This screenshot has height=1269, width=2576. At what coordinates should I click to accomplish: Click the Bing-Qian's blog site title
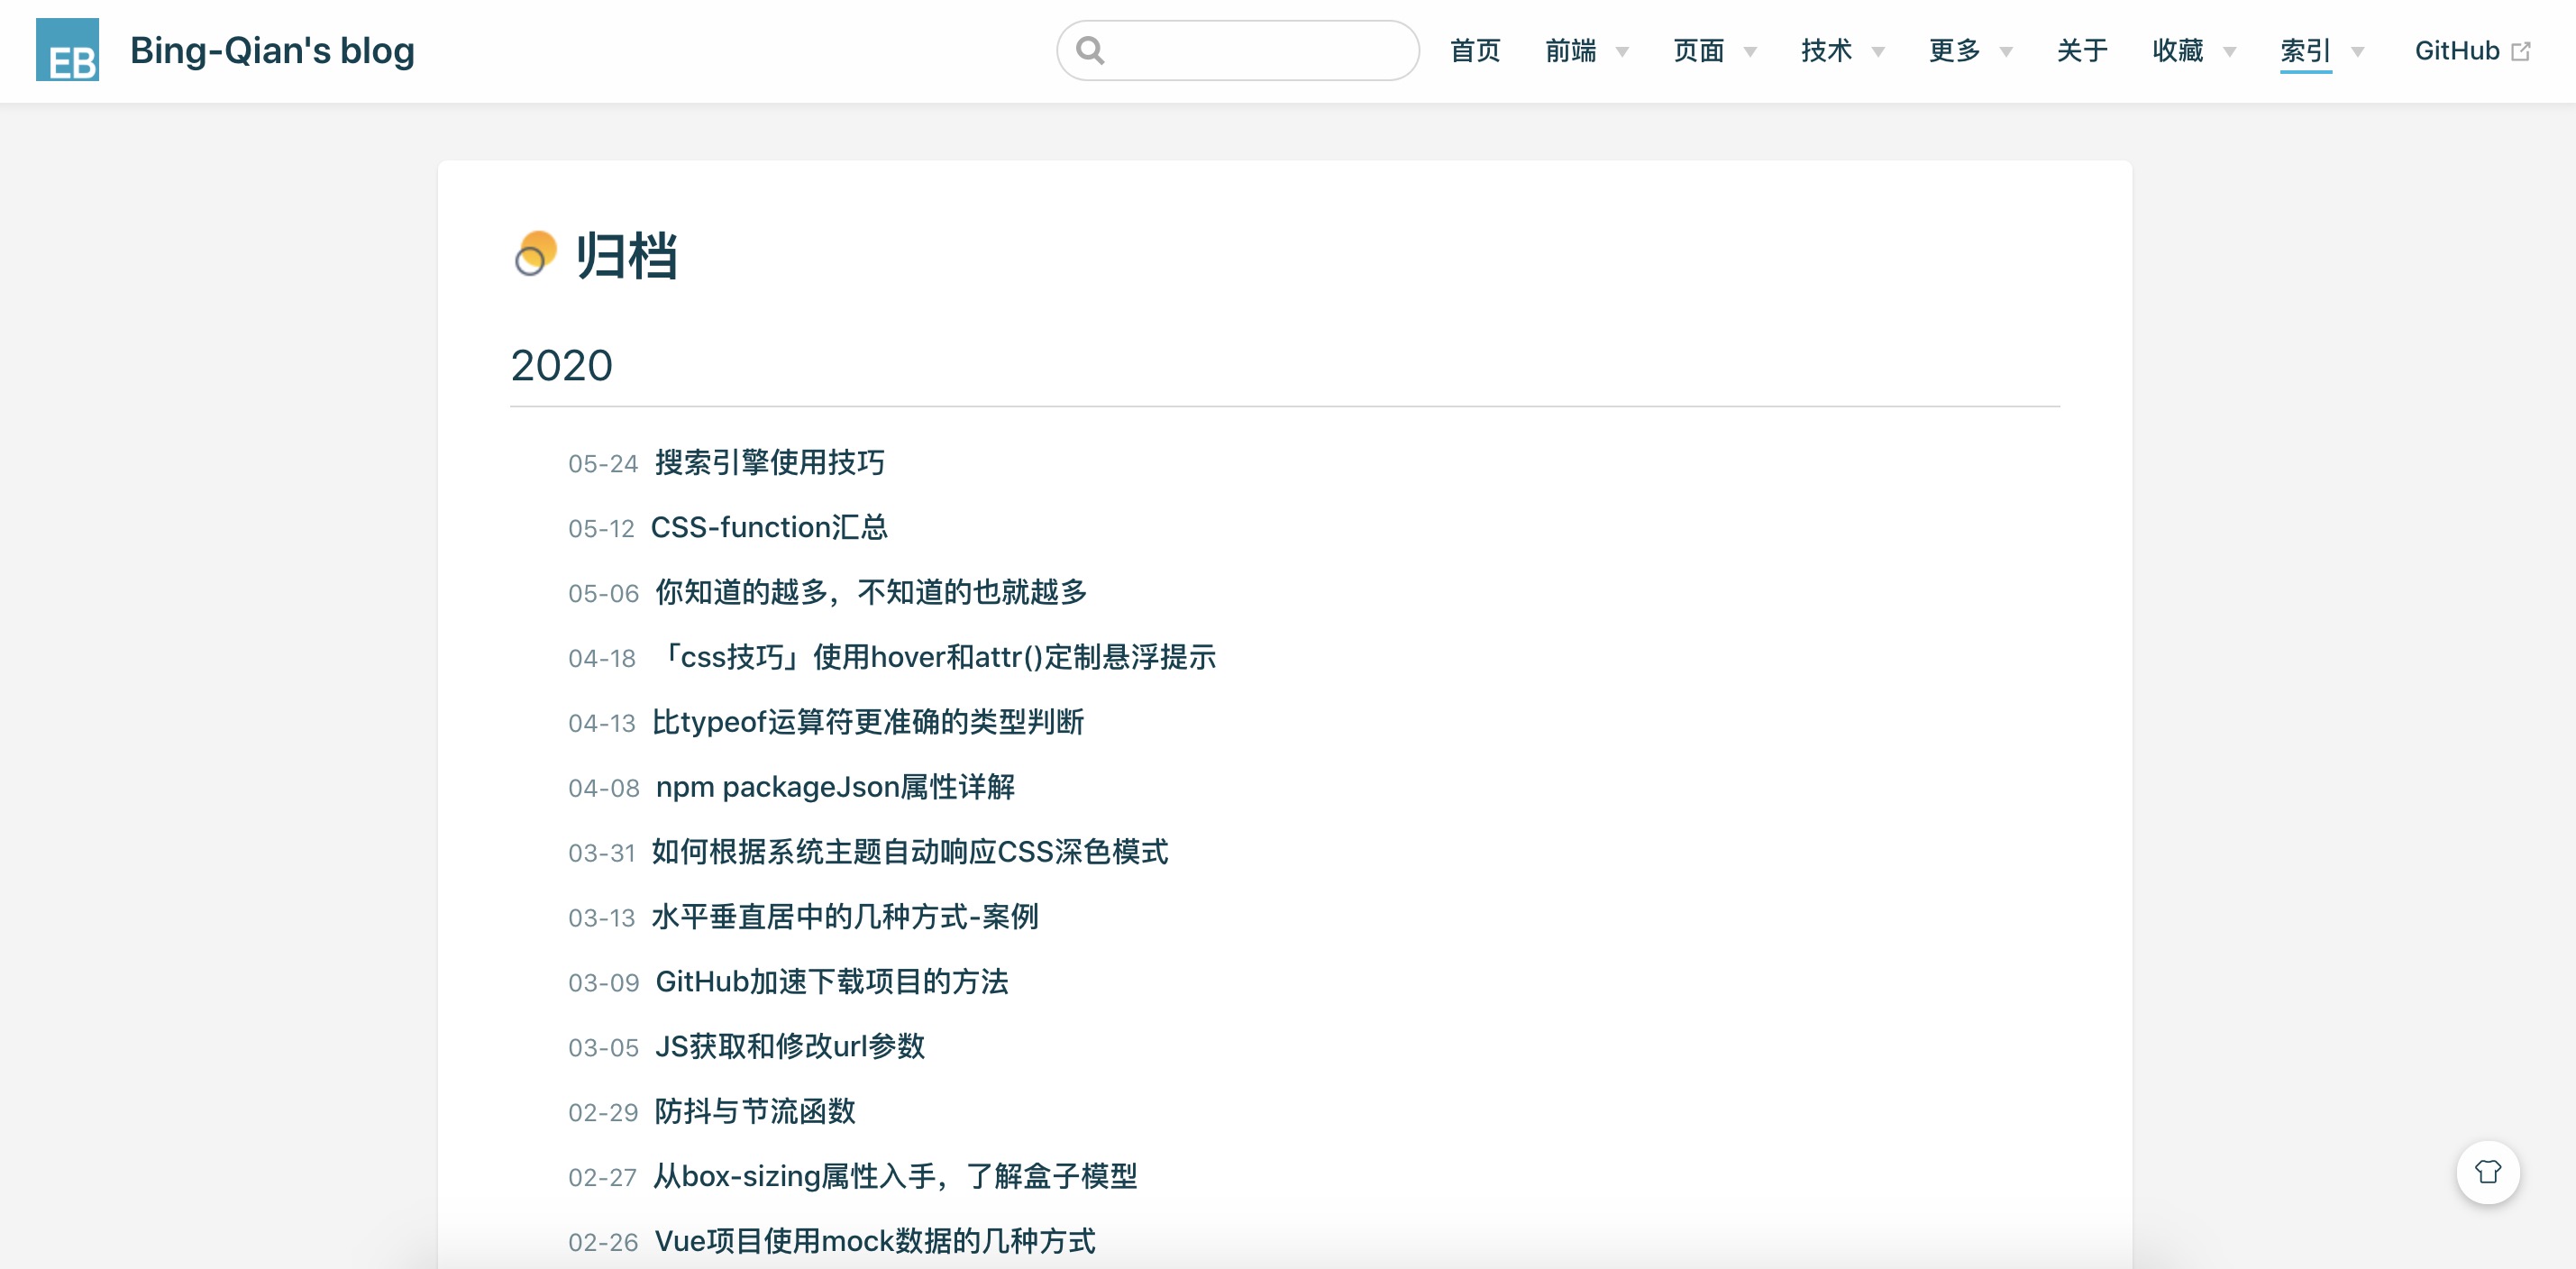[272, 50]
